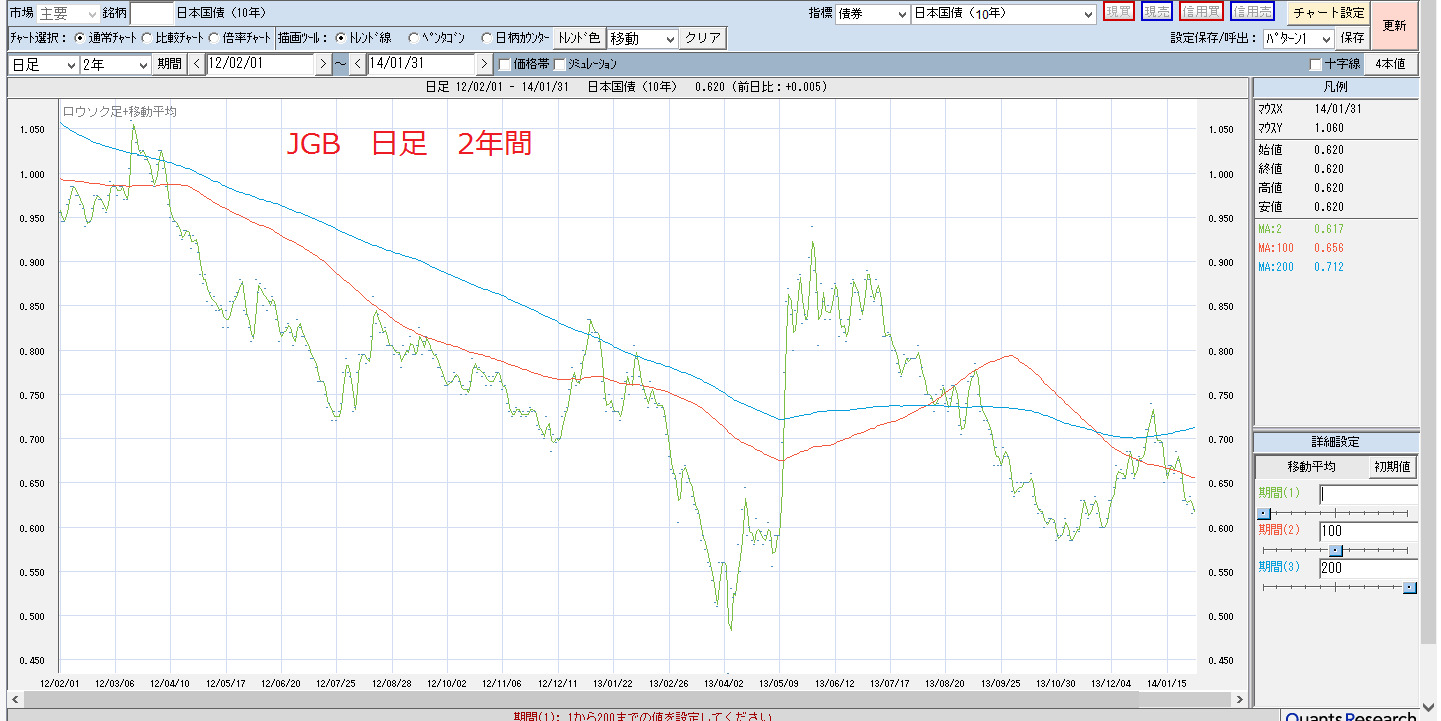Viewport: 1441px width, 721px height.
Task: Click the 期間(2) field showing 100
Action: [x=1368, y=531]
